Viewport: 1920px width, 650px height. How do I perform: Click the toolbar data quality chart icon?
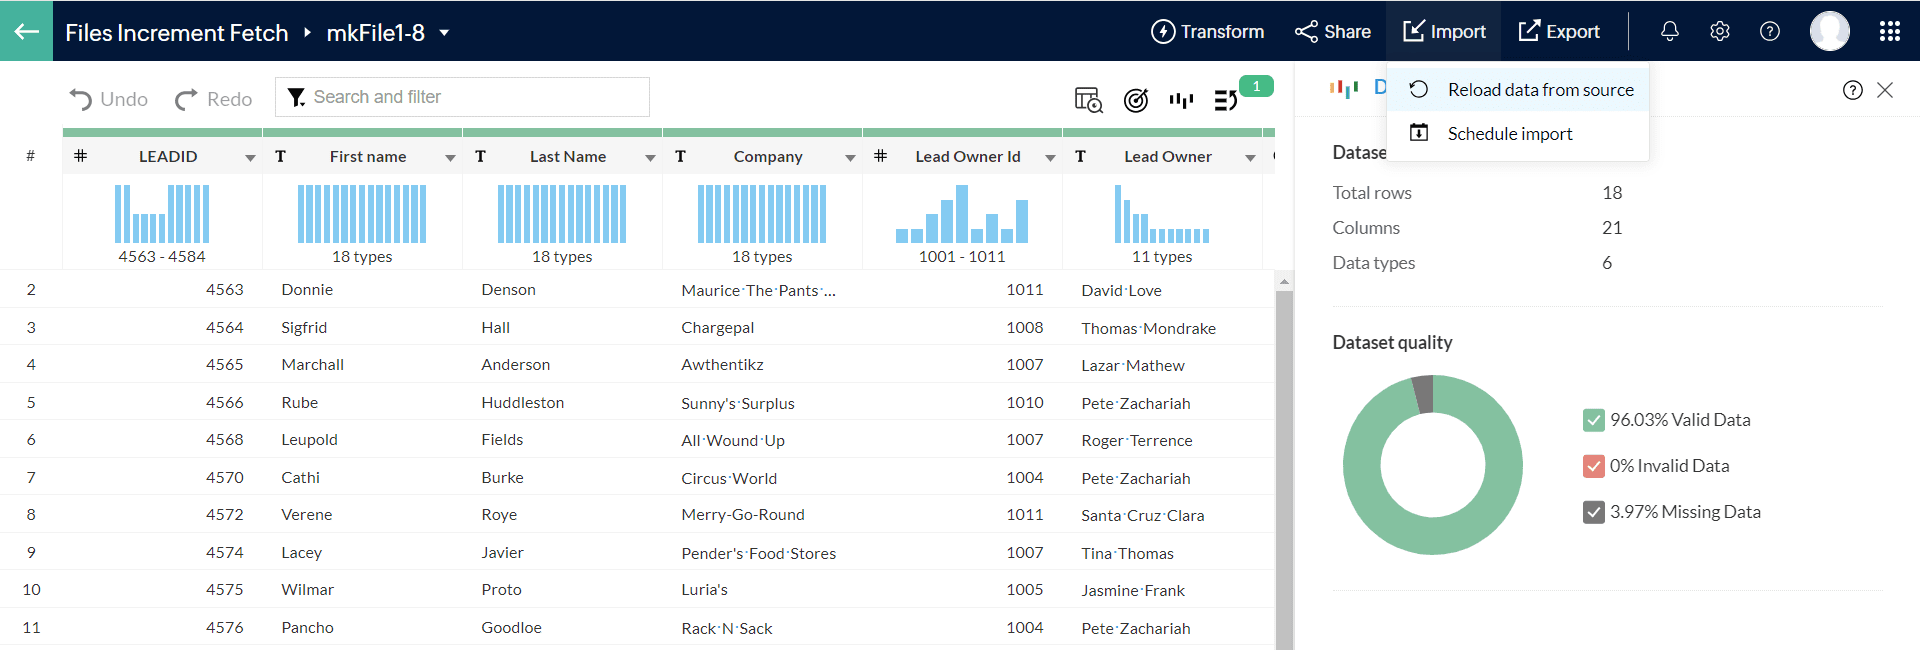coord(1181,100)
